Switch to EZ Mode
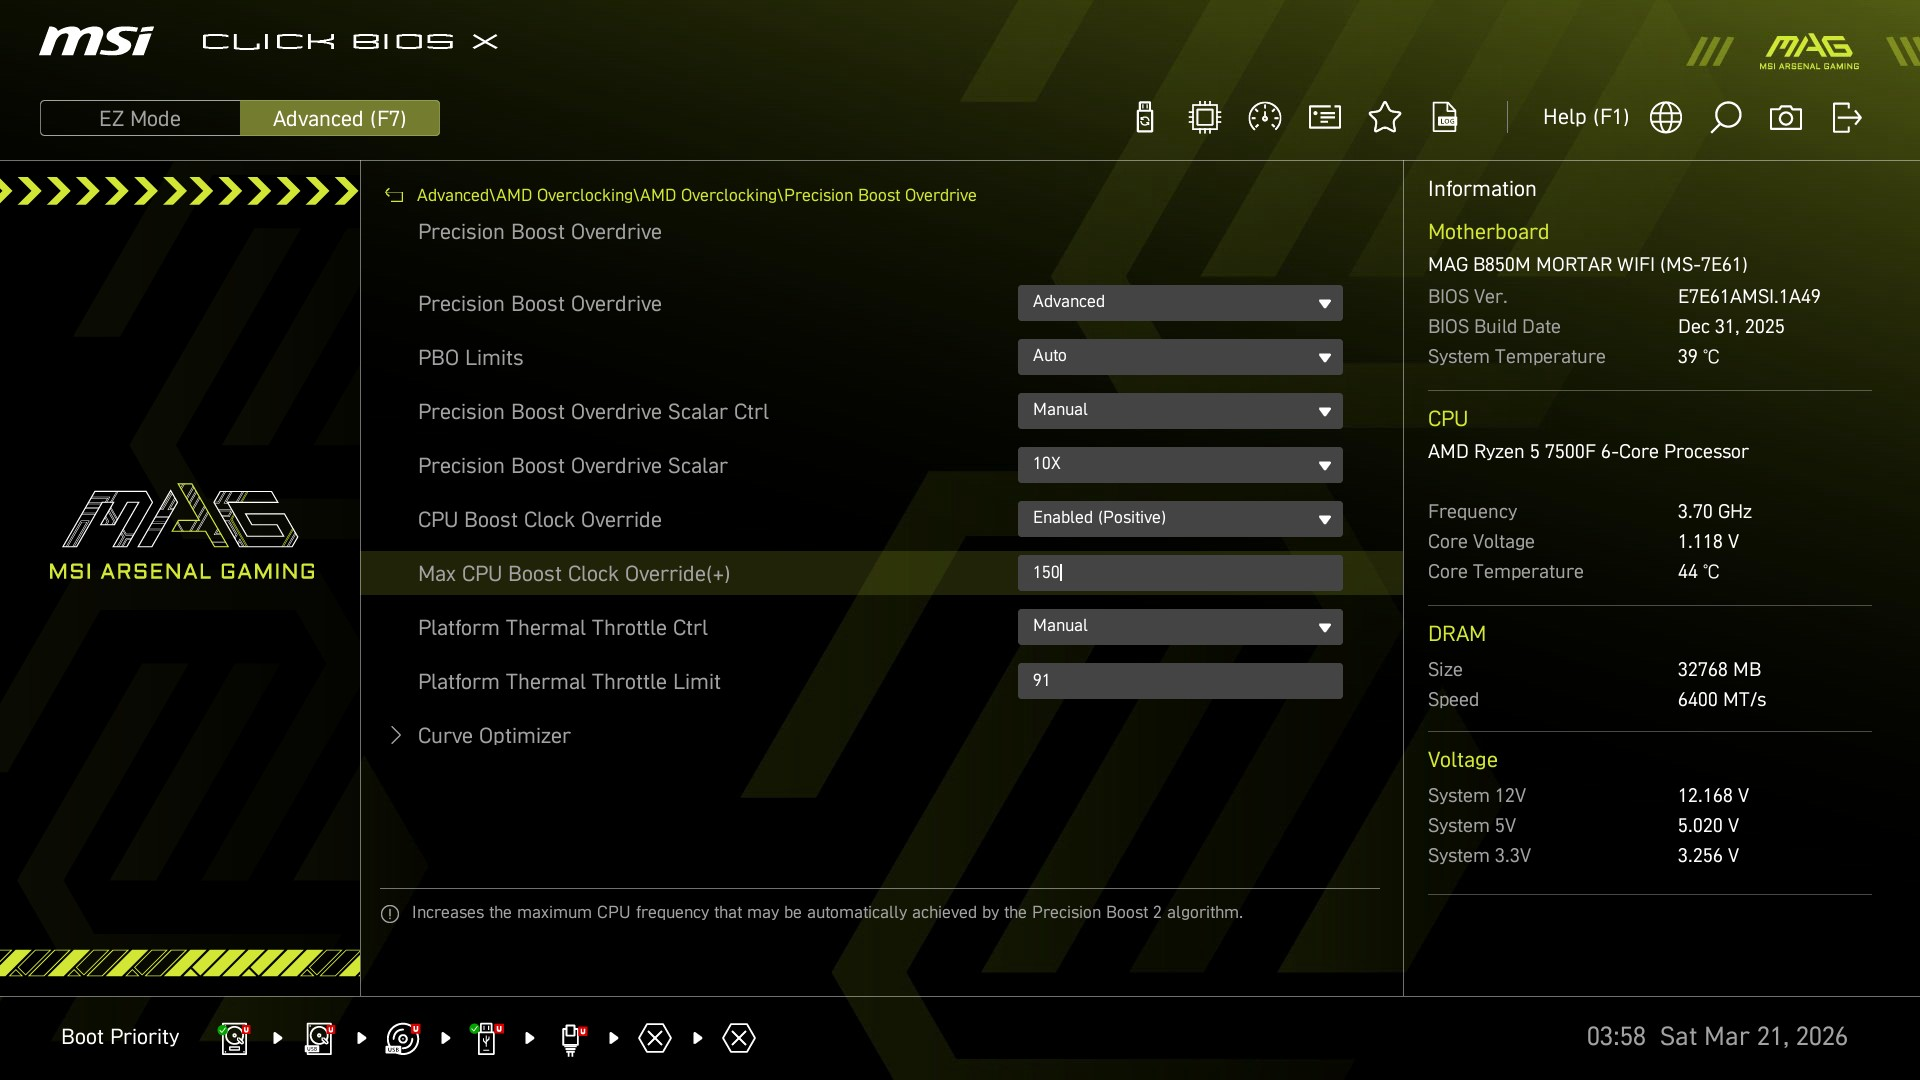This screenshot has width=1920, height=1080. pos(140,118)
